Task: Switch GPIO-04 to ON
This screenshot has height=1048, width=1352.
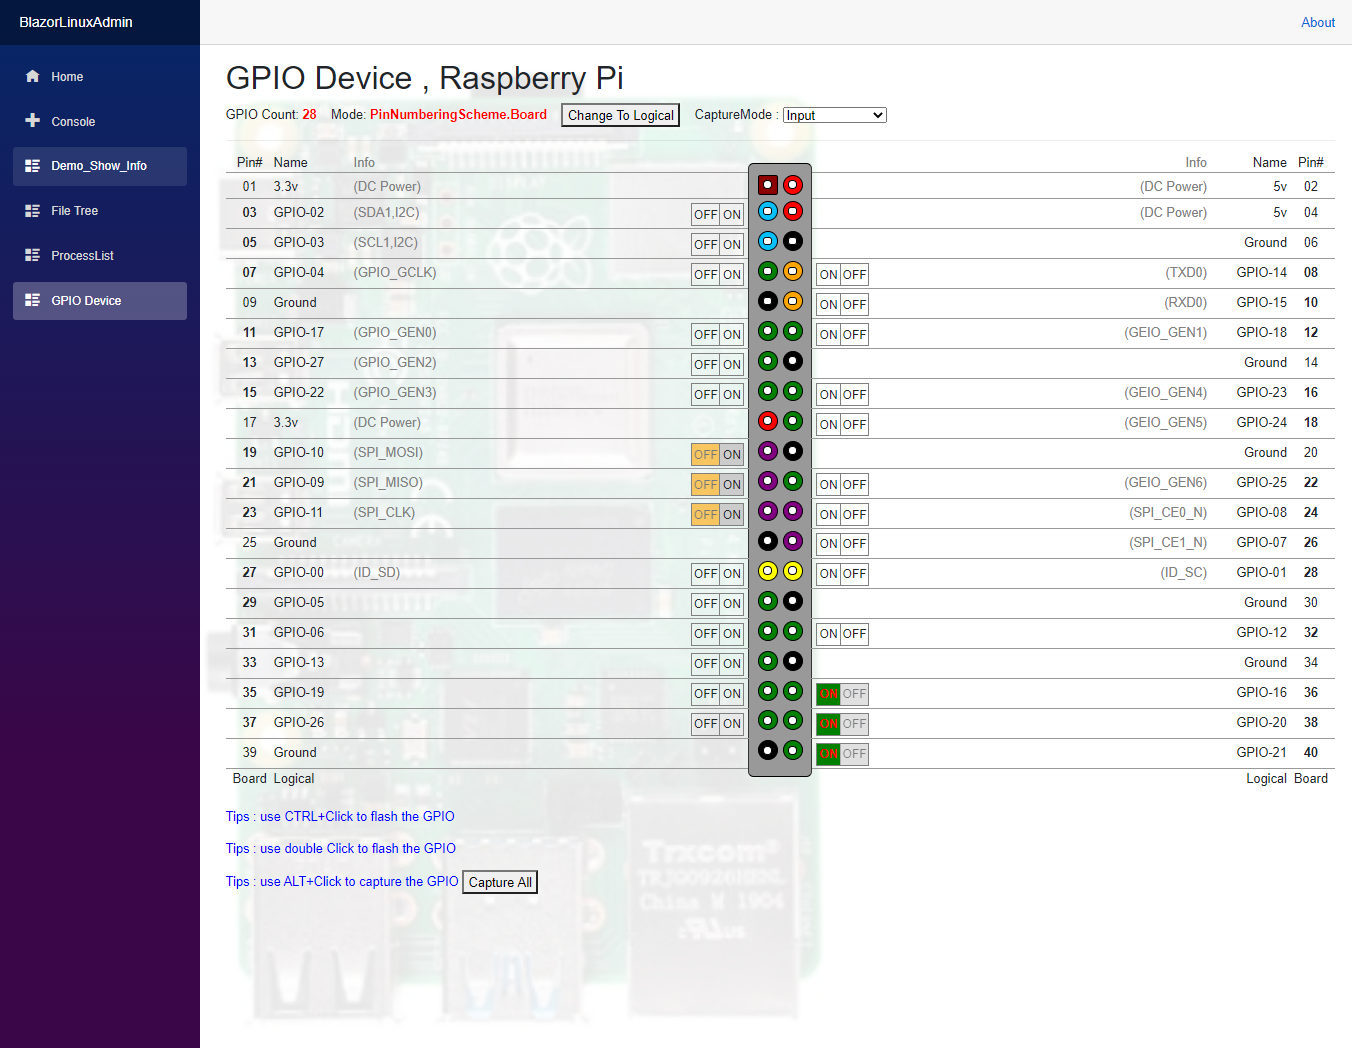Action: (731, 274)
